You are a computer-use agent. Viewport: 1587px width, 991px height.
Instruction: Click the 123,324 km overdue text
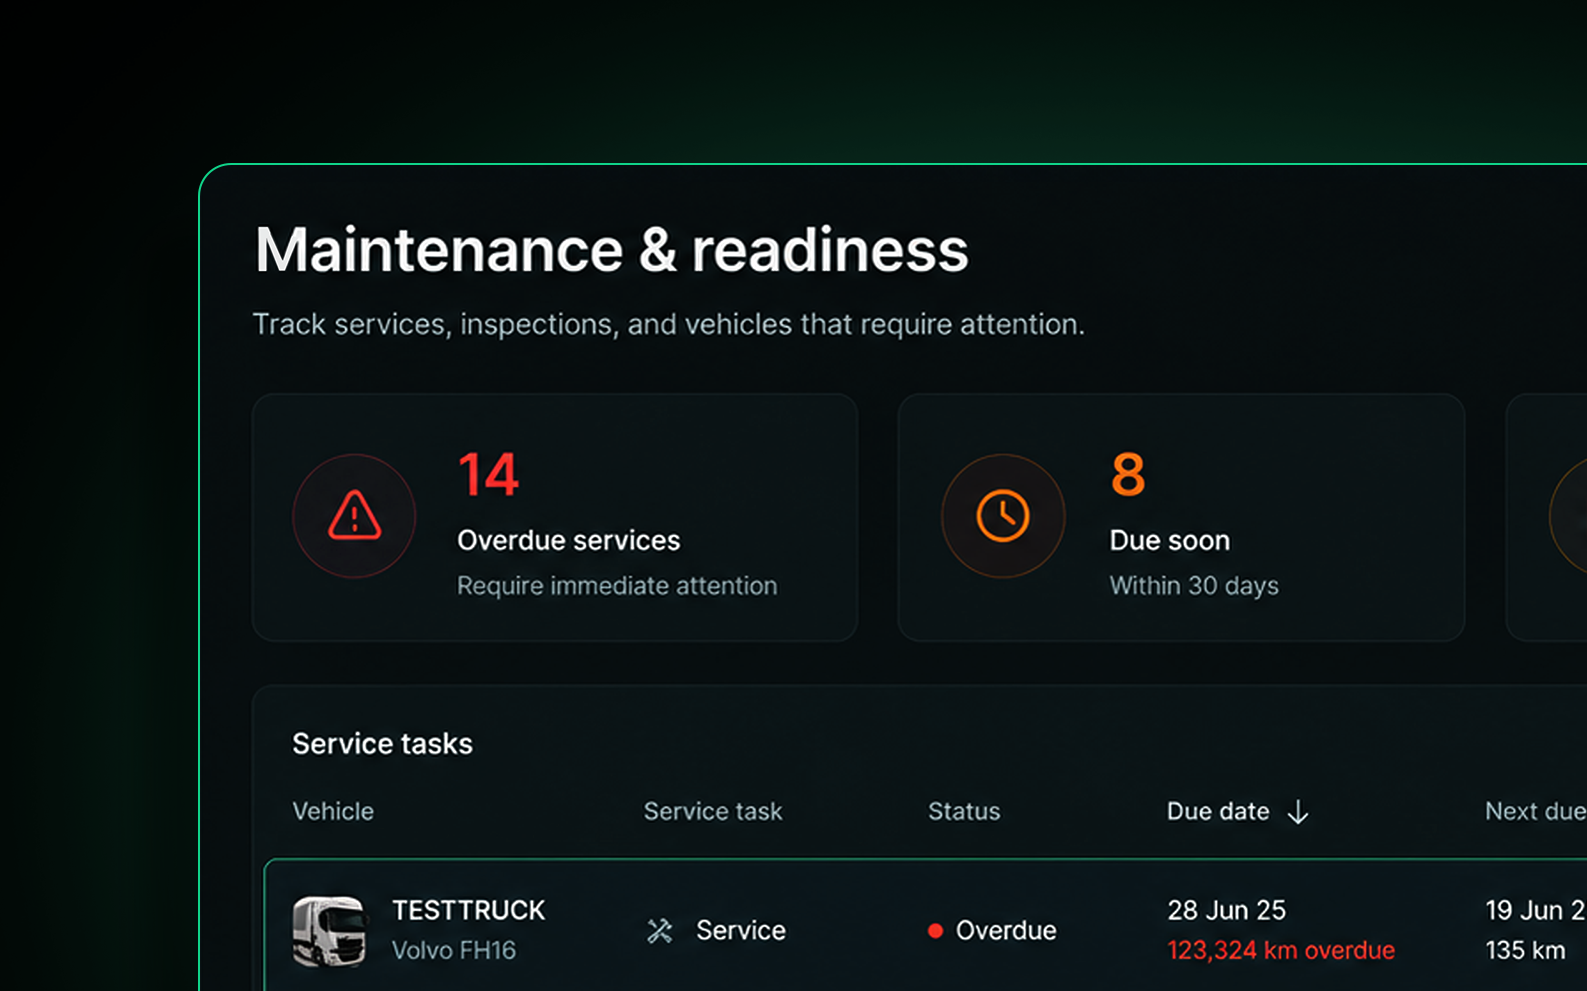pyautogui.click(x=1281, y=950)
